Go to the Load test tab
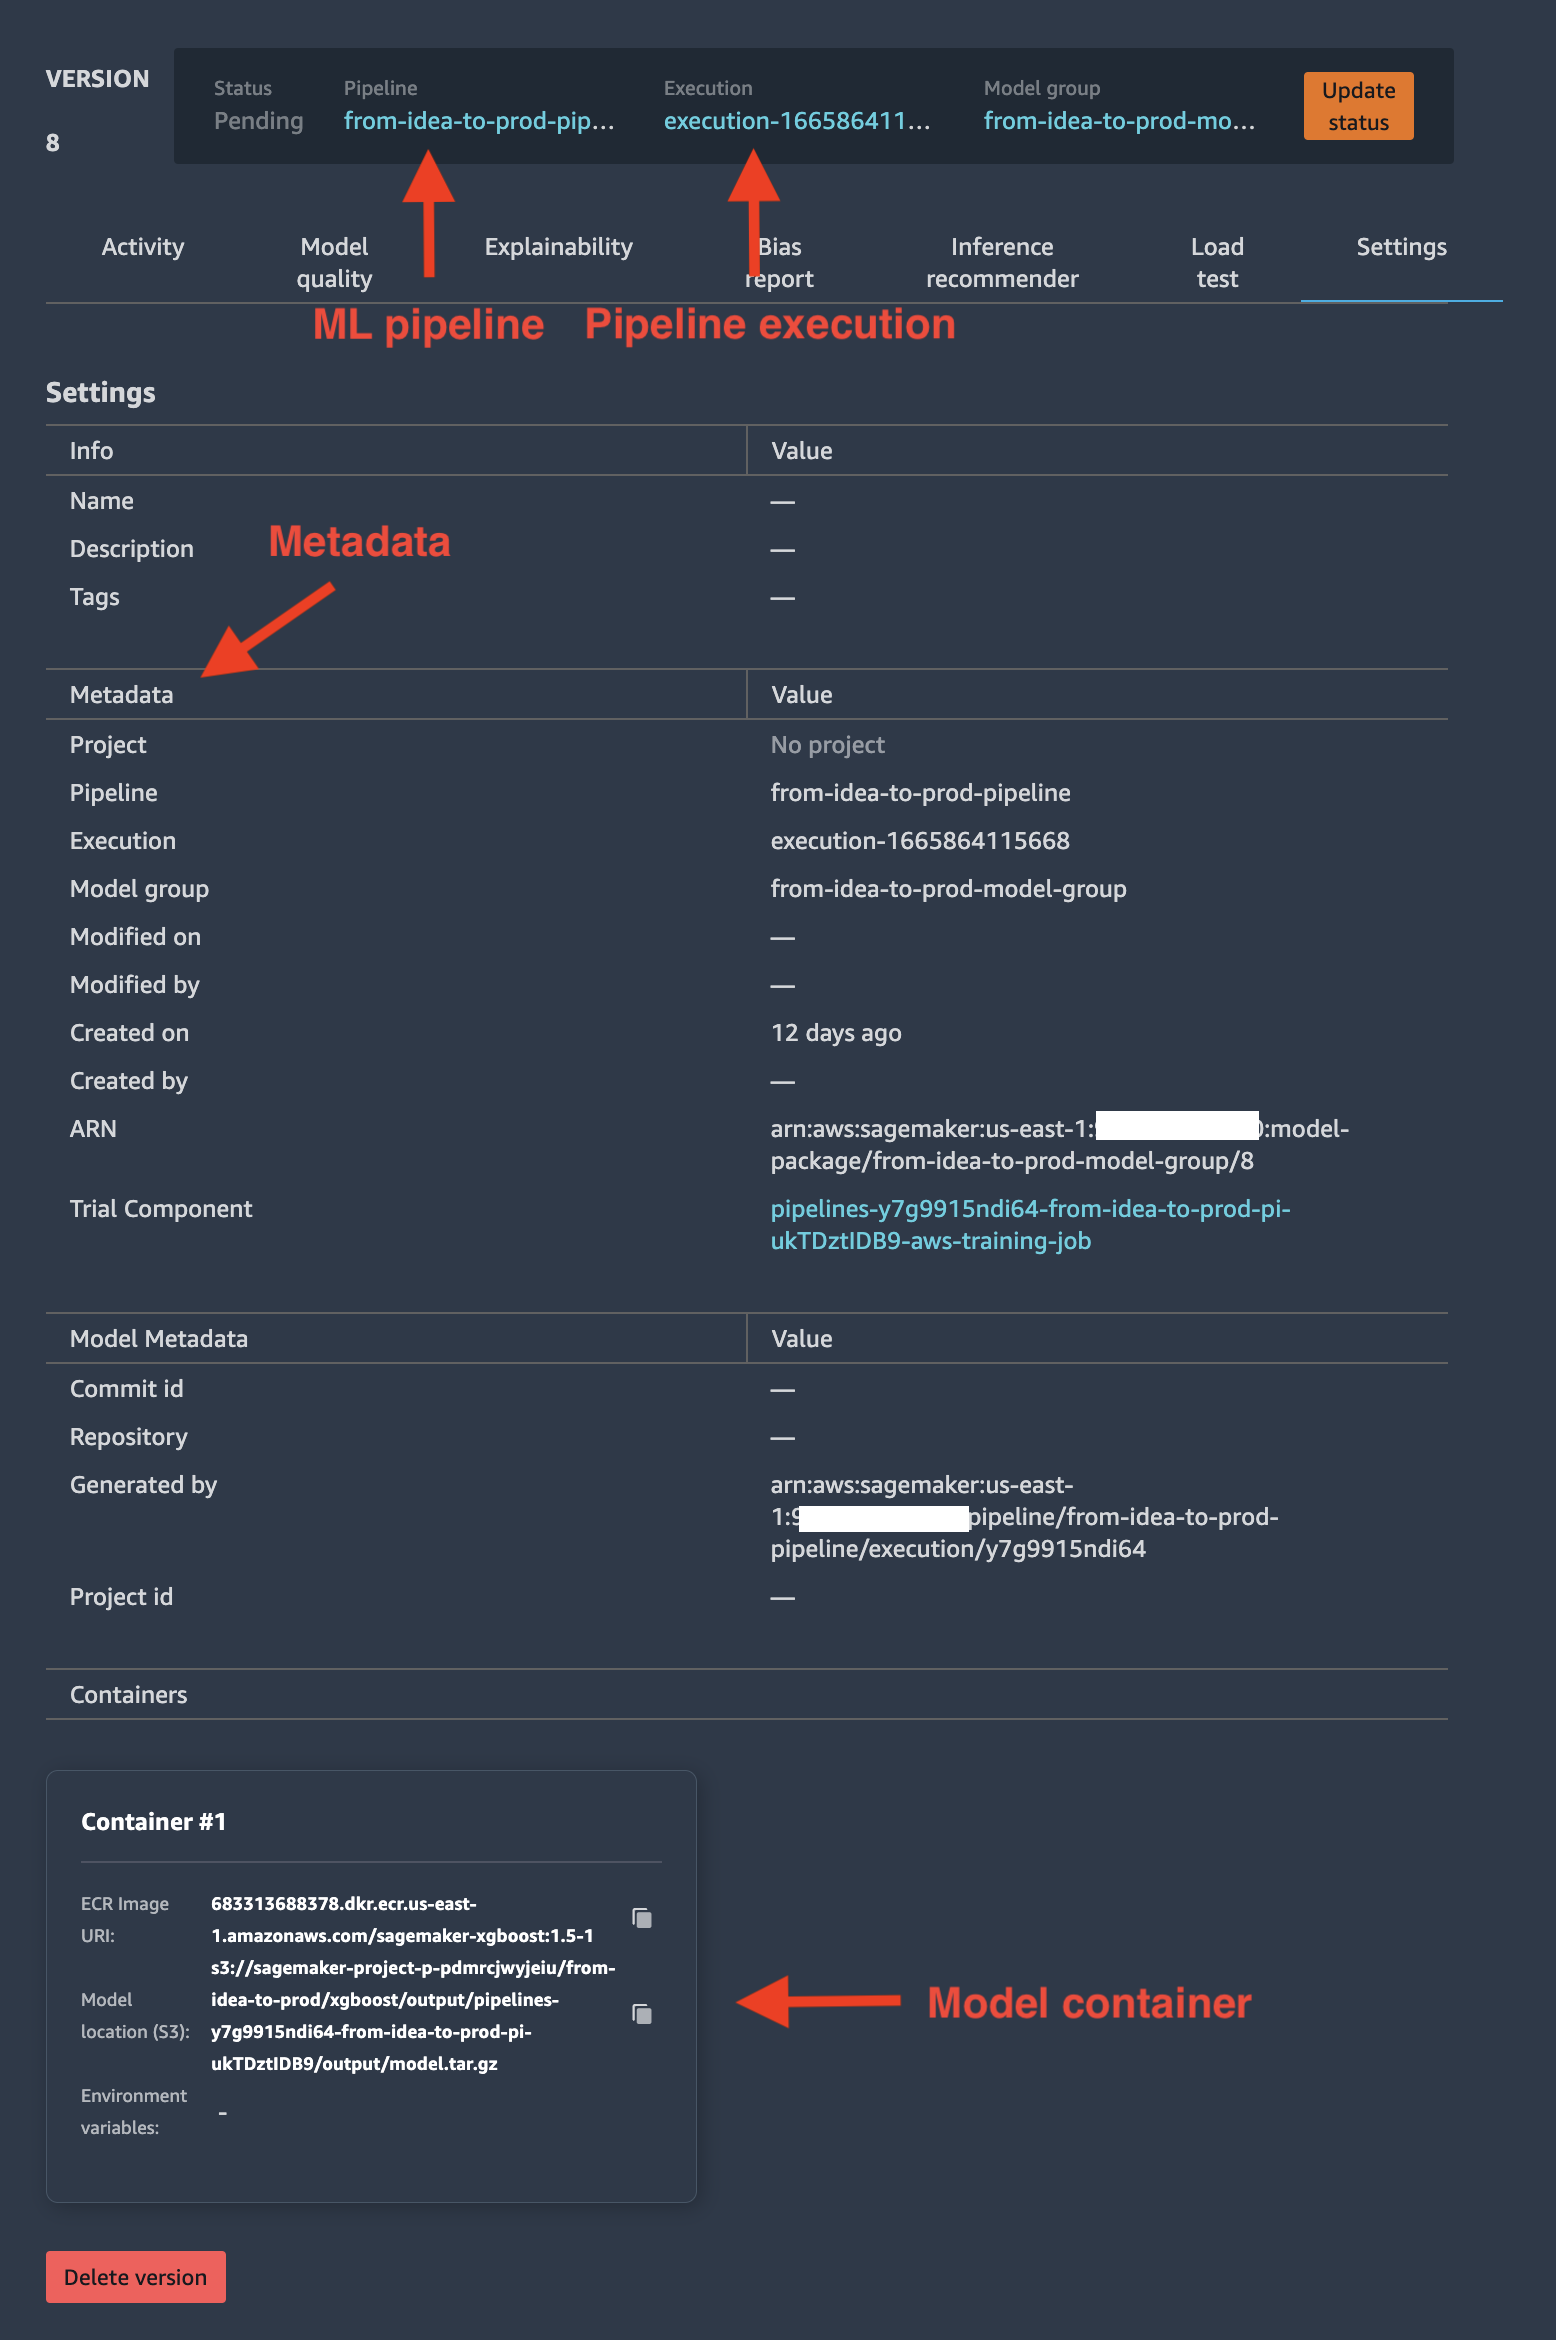 (x=1217, y=262)
